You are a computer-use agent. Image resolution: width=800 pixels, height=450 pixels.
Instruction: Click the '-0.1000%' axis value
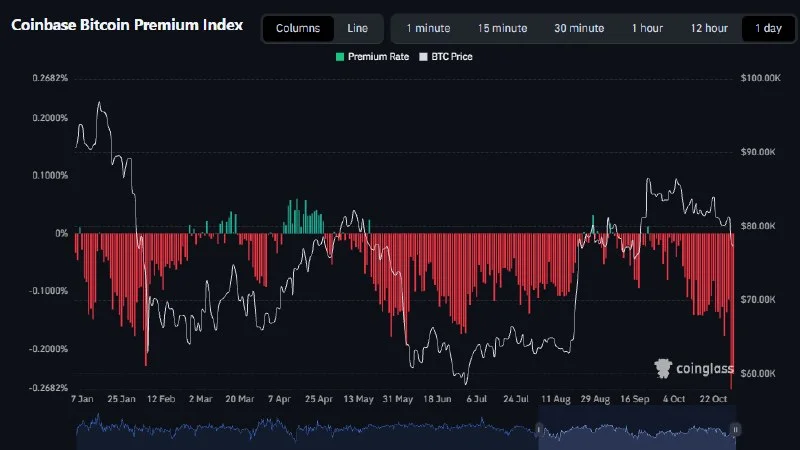(48, 291)
